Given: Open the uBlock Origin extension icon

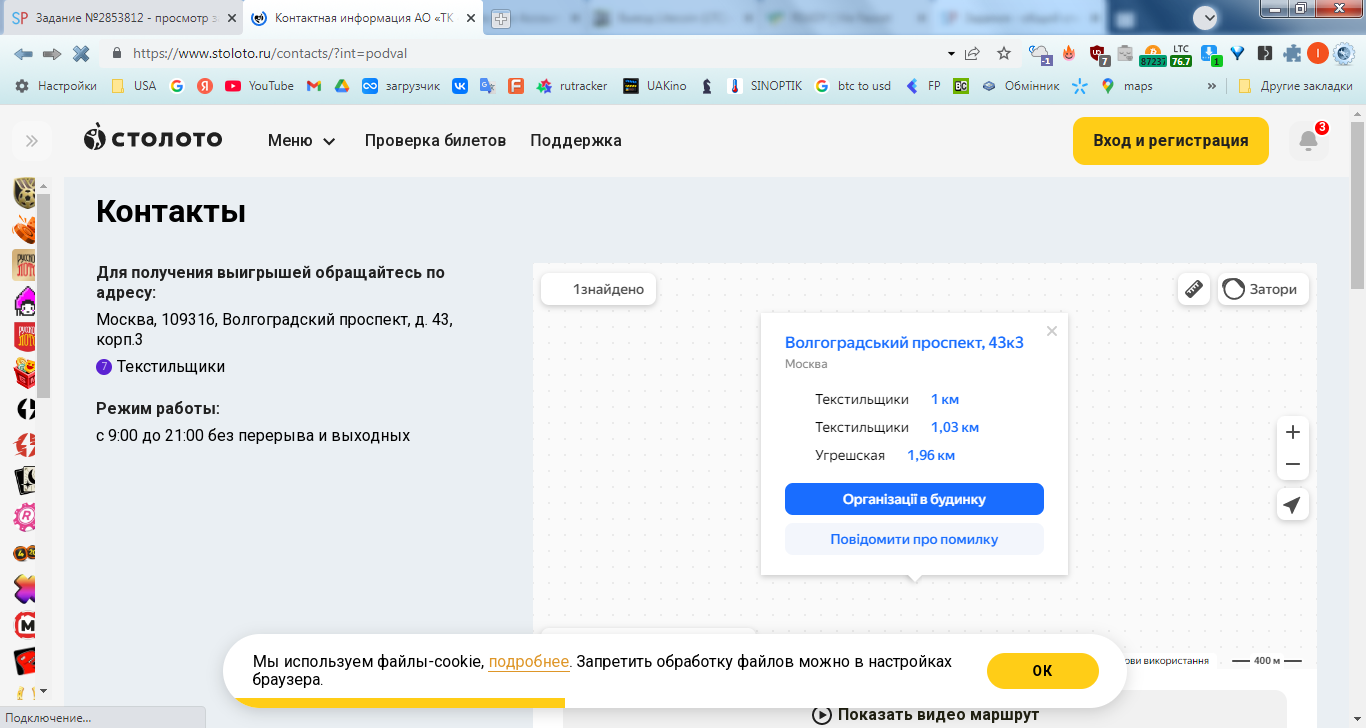Looking at the screenshot, I should point(1098,54).
